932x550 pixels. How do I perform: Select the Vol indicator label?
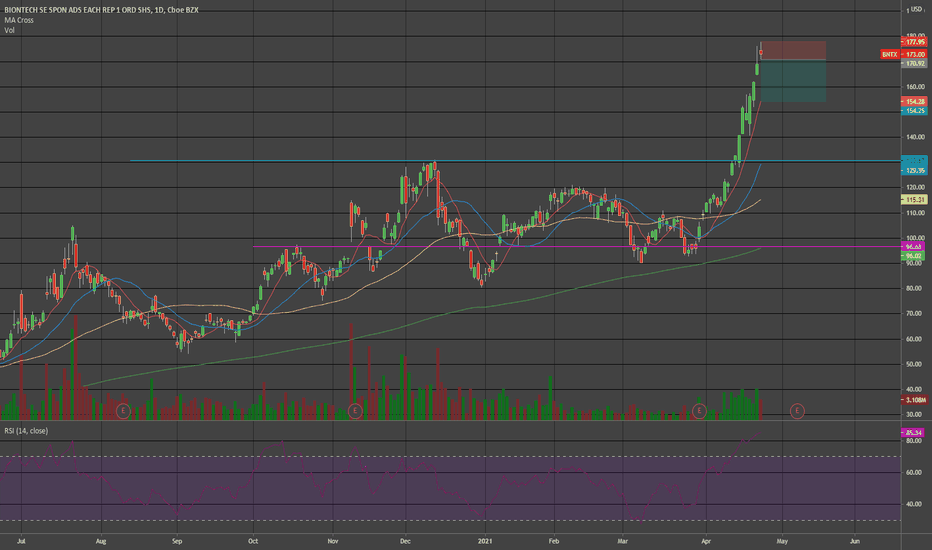tap(9, 30)
